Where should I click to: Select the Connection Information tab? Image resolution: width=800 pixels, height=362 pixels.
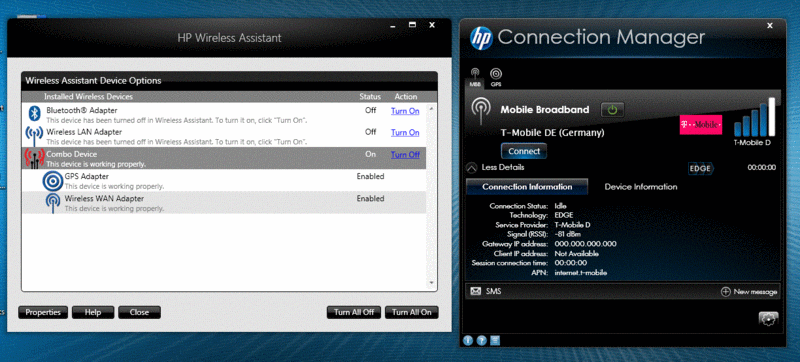click(527, 187)
